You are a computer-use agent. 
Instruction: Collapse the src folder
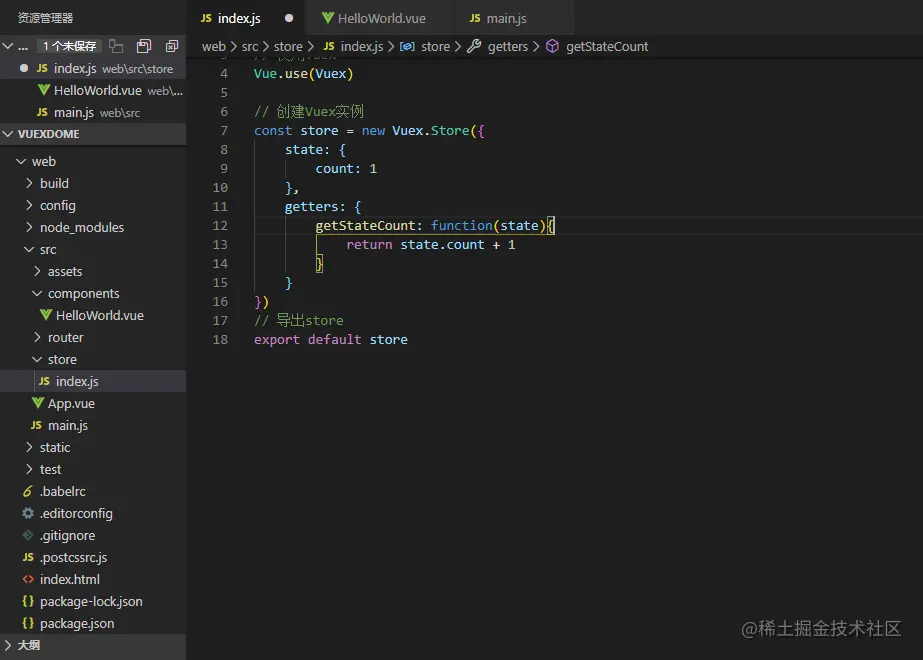(29, 249)
